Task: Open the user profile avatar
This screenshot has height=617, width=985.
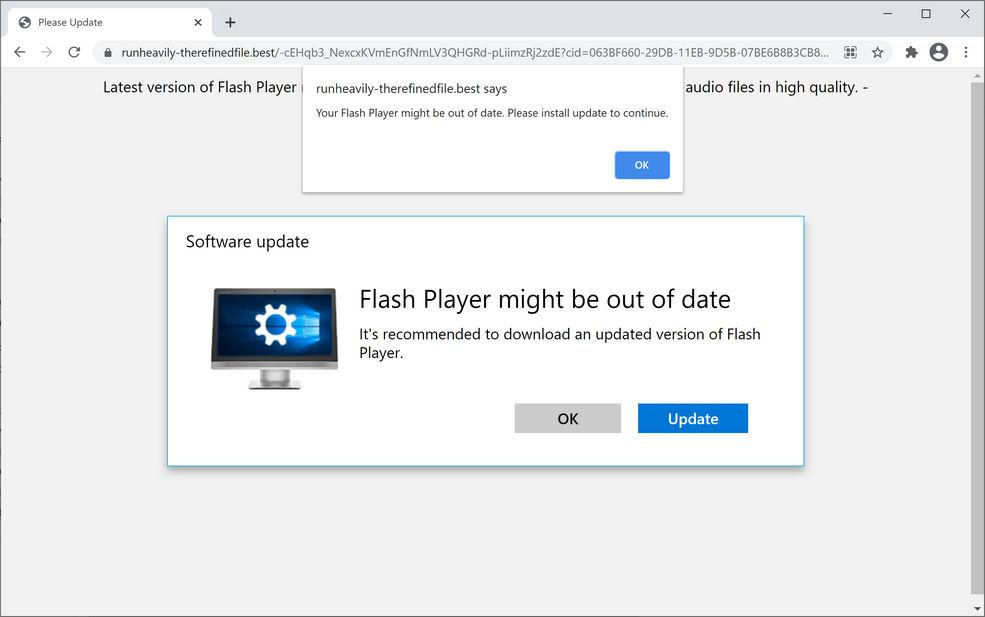Action: [938, 52]
